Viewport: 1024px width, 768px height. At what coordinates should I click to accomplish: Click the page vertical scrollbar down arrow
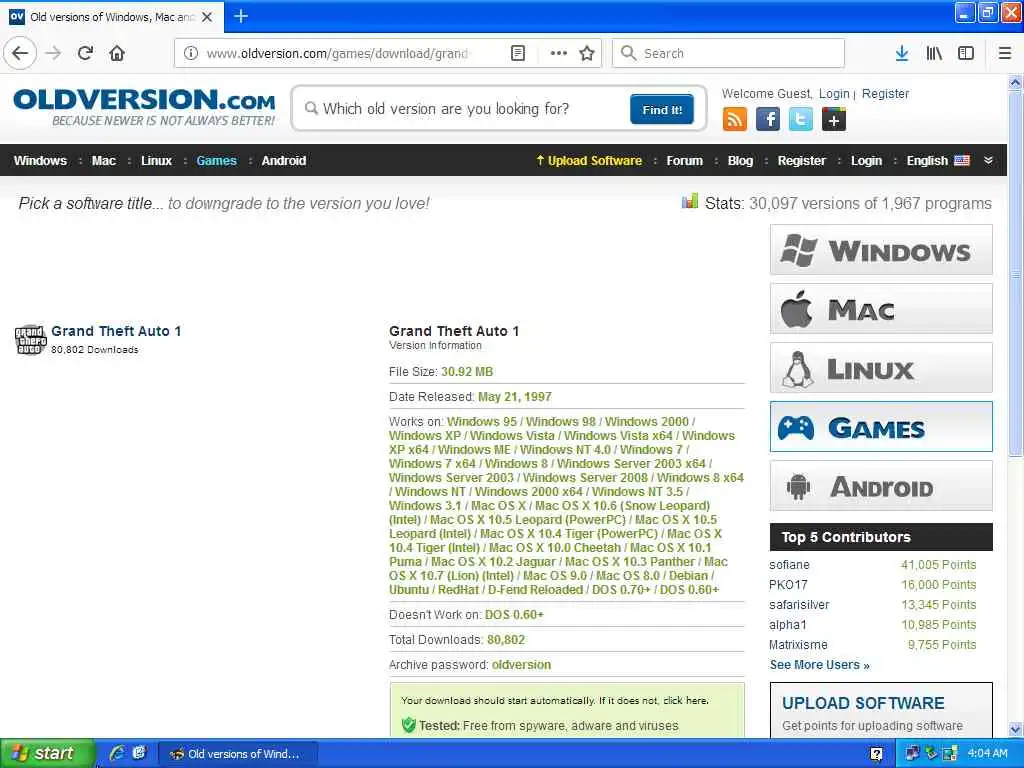[x=1015, y=729]
